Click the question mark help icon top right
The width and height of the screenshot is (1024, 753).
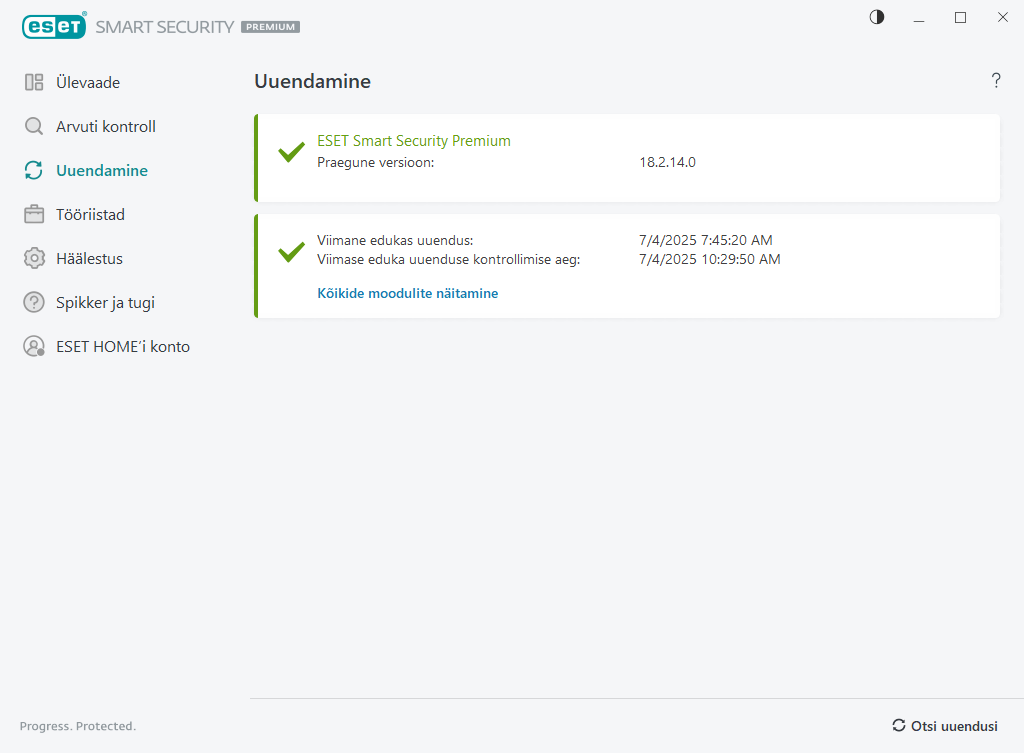(x=996, y=81)
